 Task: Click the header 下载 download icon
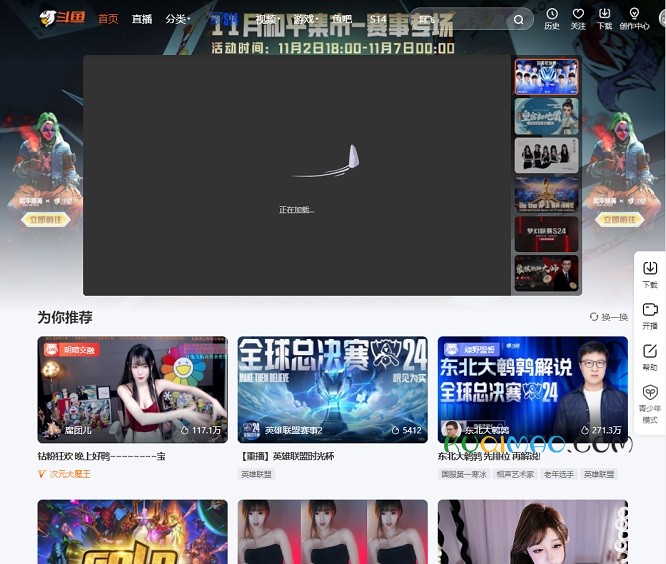click(x=604, y=19)
